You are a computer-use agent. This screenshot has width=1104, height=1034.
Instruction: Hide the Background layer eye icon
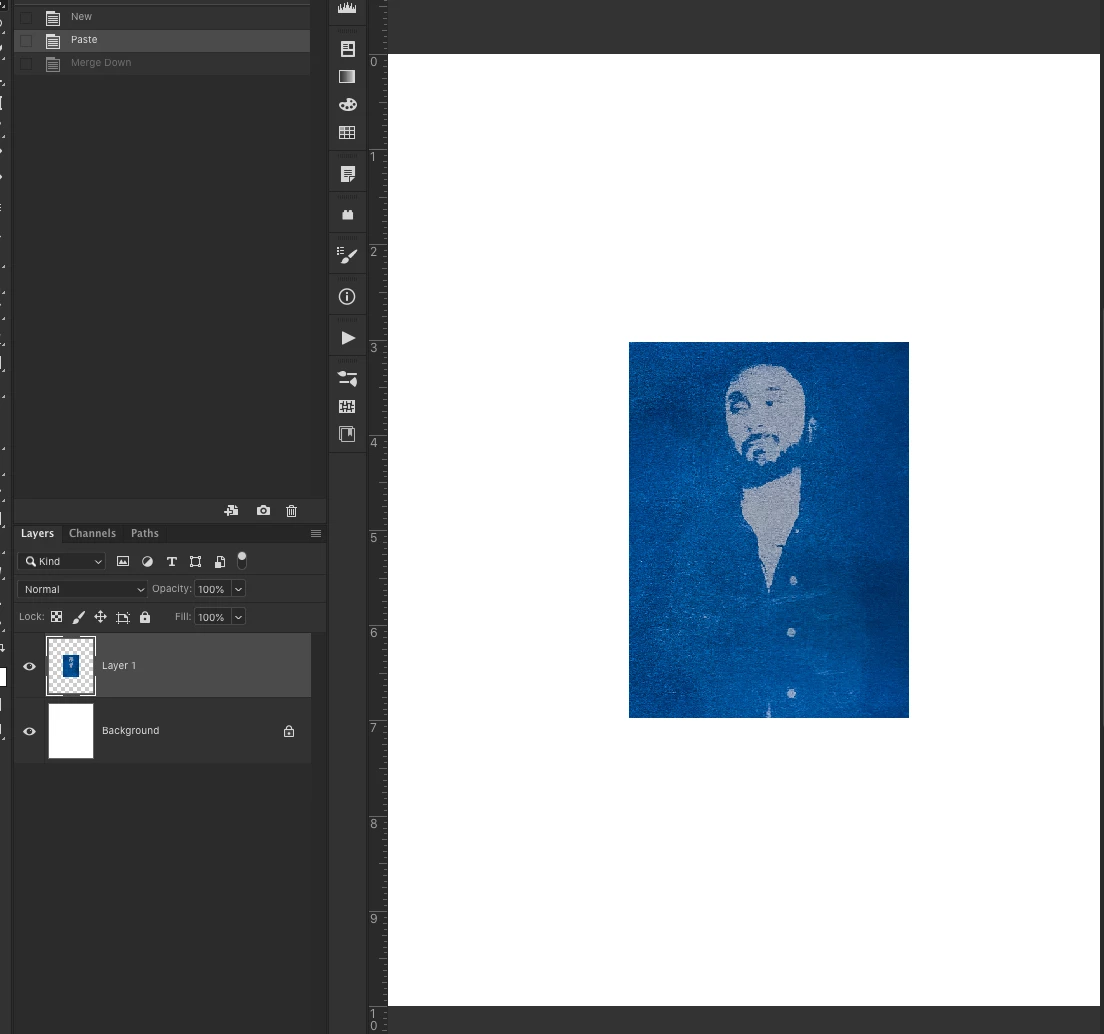(30, 731)
